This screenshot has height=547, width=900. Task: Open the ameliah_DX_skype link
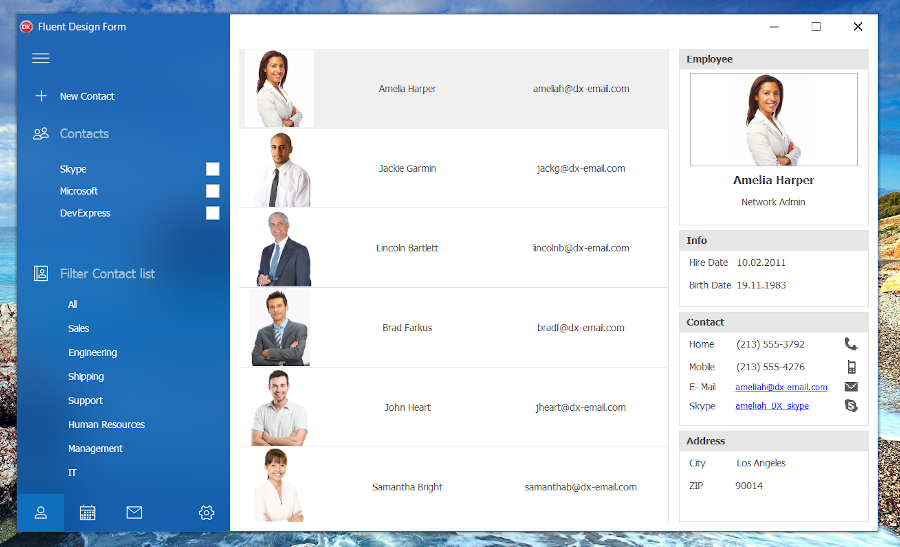click(x=772, y=406)
